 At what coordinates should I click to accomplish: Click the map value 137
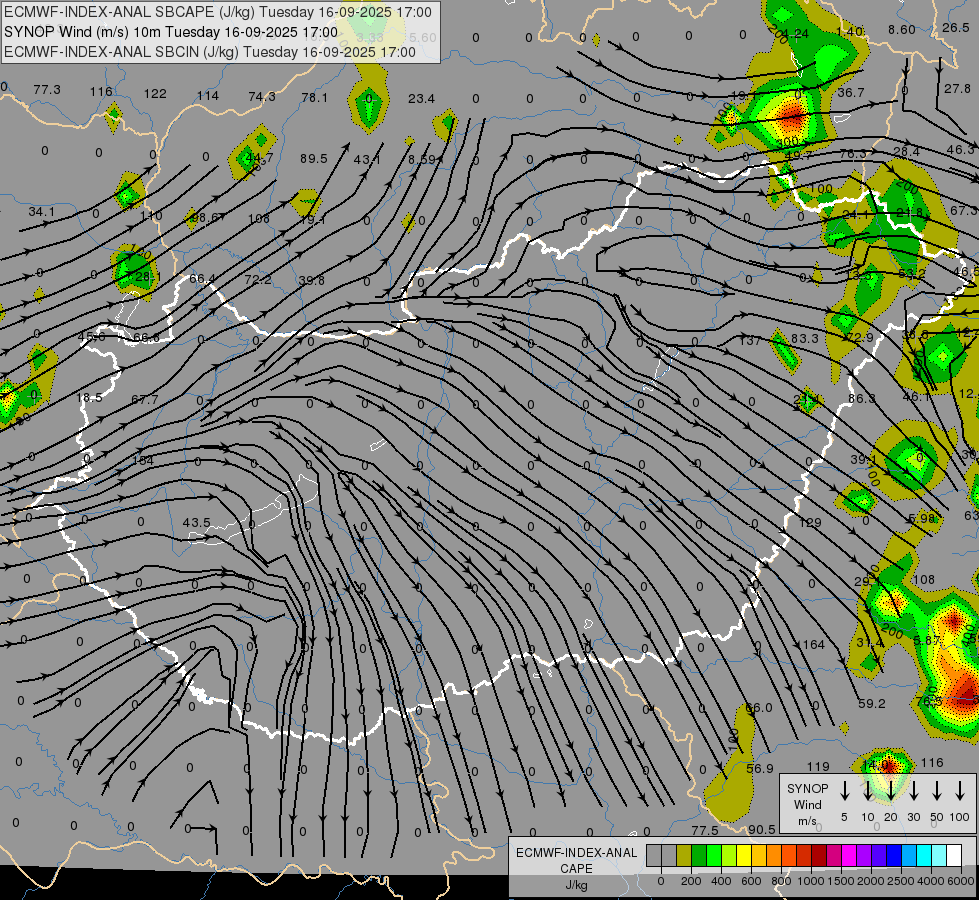[x=750, y=340]
